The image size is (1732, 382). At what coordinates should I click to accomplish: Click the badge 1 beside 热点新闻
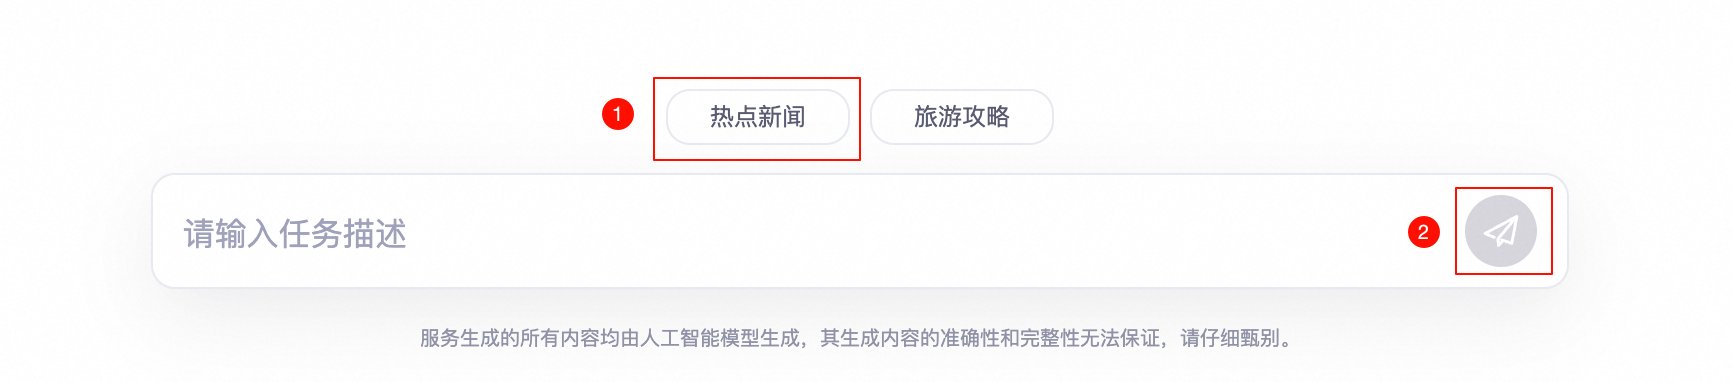click(x=618, y=114)
